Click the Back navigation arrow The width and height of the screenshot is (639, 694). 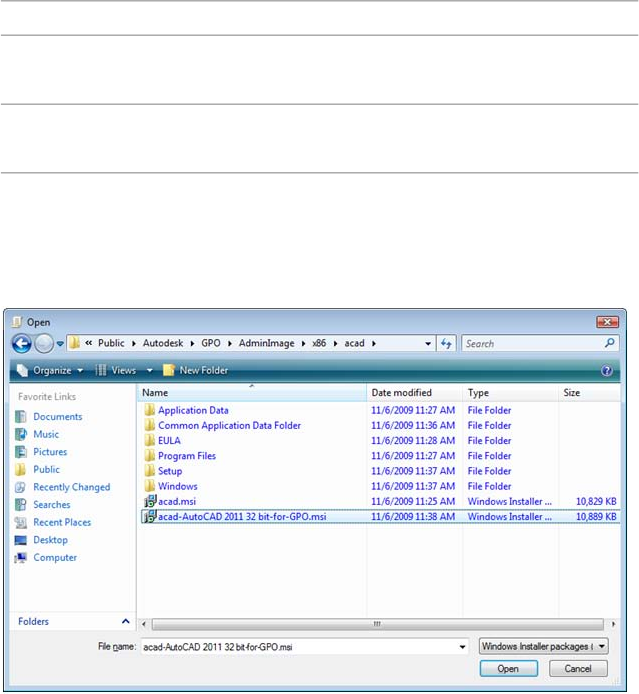click(x=21, y=343)
